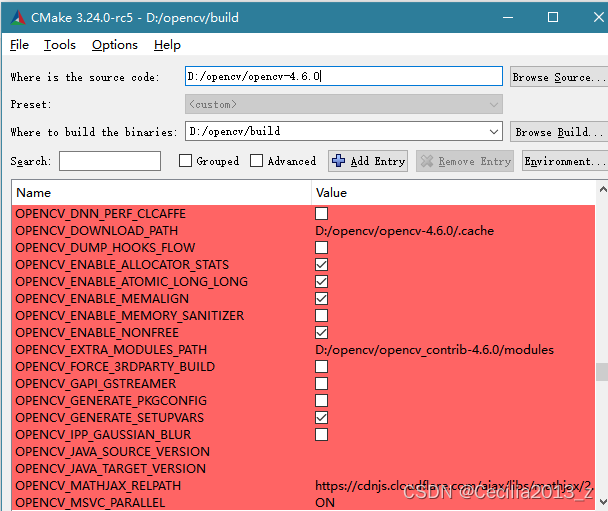Click the CMake logo in title bar
The height and width of the screenshot is (511, 608).
[x=17, y=17]
